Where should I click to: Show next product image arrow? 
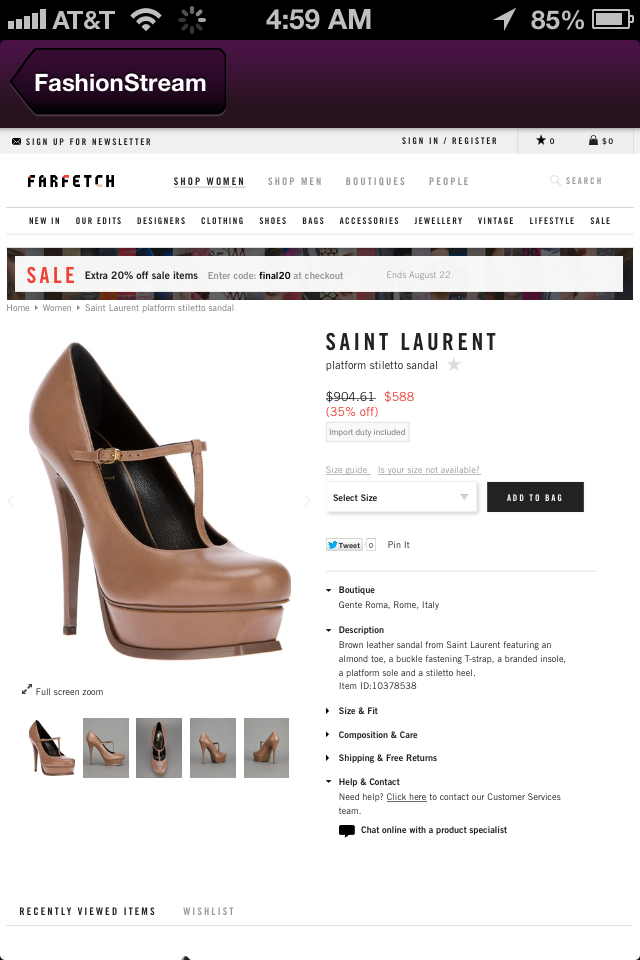click(307, 501)
